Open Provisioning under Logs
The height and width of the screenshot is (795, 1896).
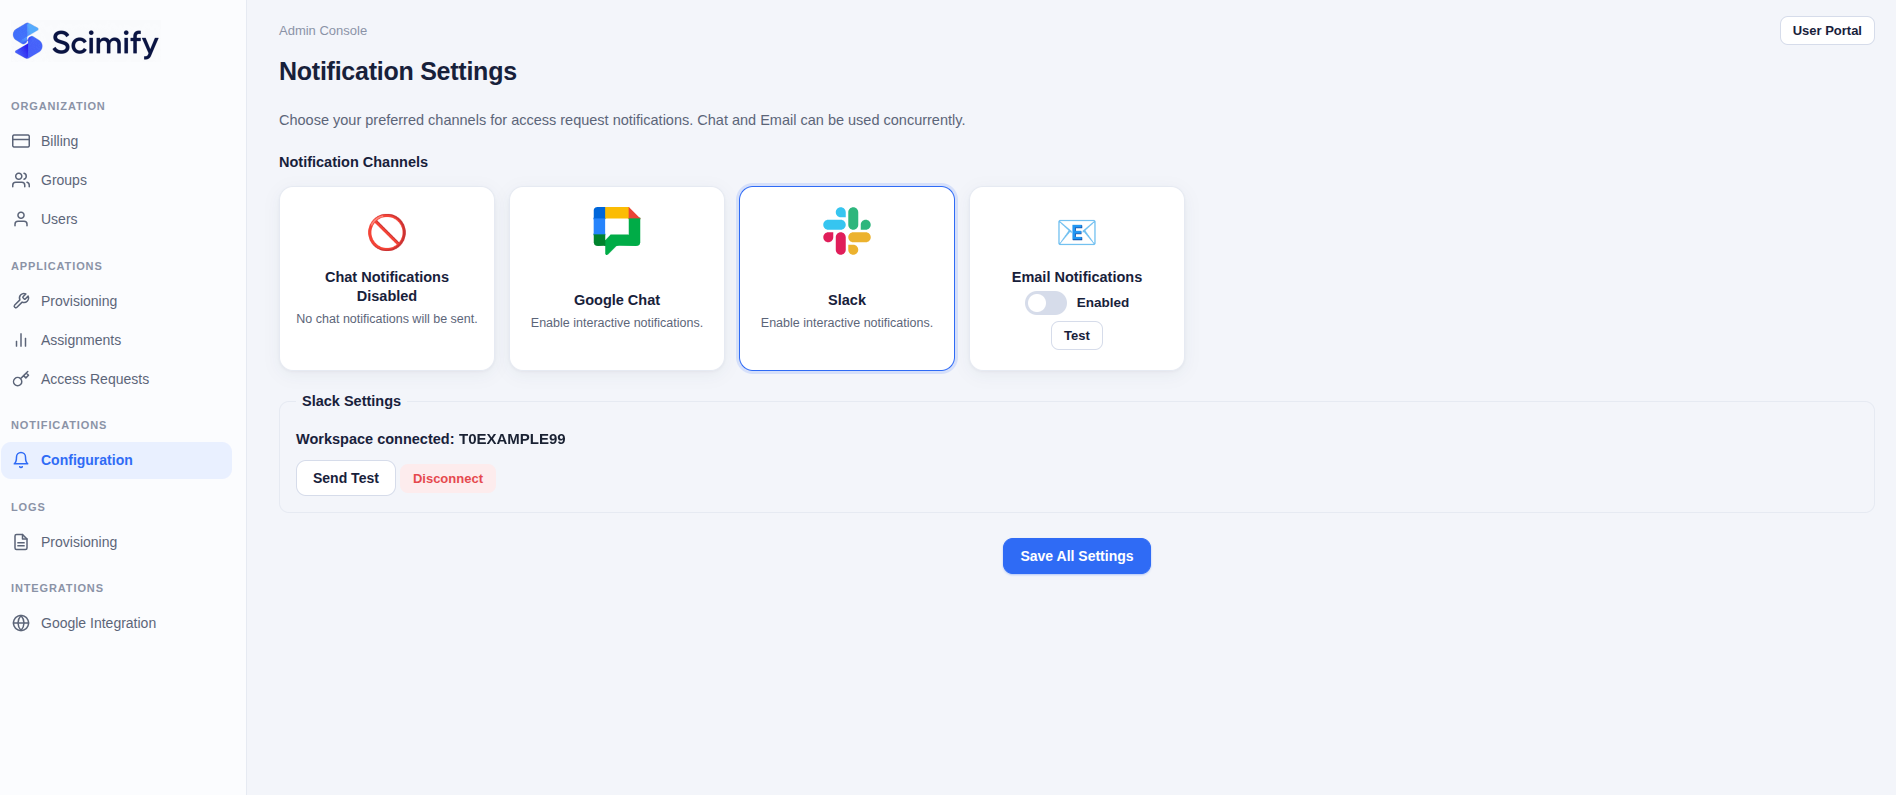click(x=116, y=542)
